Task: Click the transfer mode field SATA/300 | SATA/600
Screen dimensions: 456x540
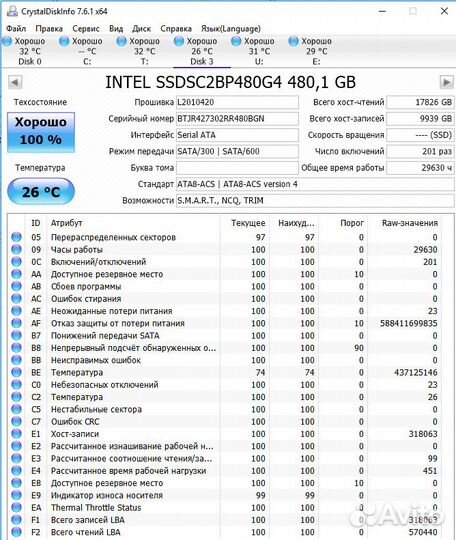Action: click(237, 152)
